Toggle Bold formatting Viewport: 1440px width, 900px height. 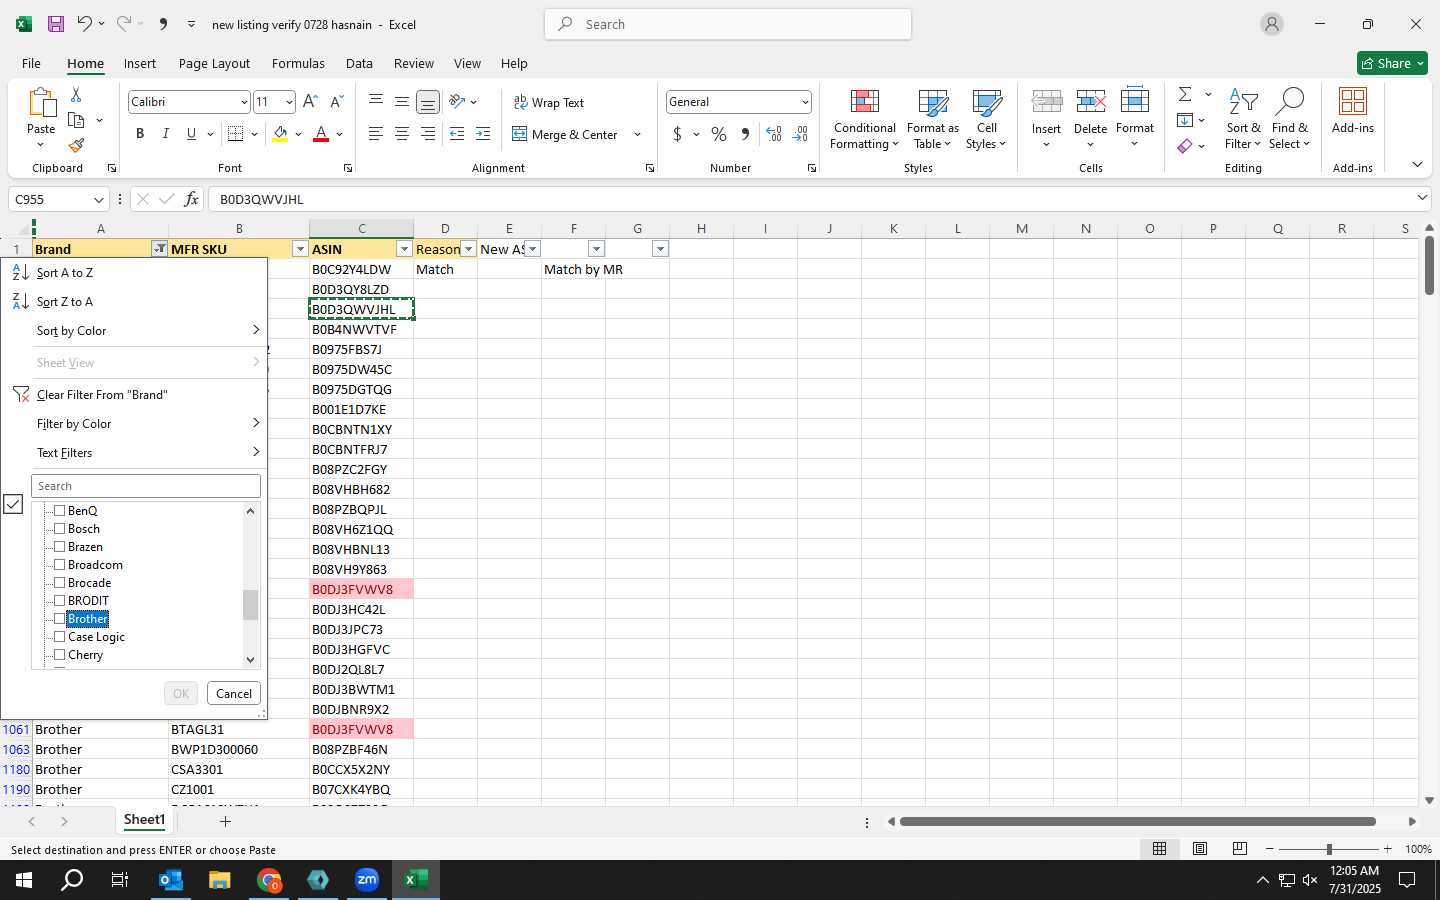click(140, 134)
